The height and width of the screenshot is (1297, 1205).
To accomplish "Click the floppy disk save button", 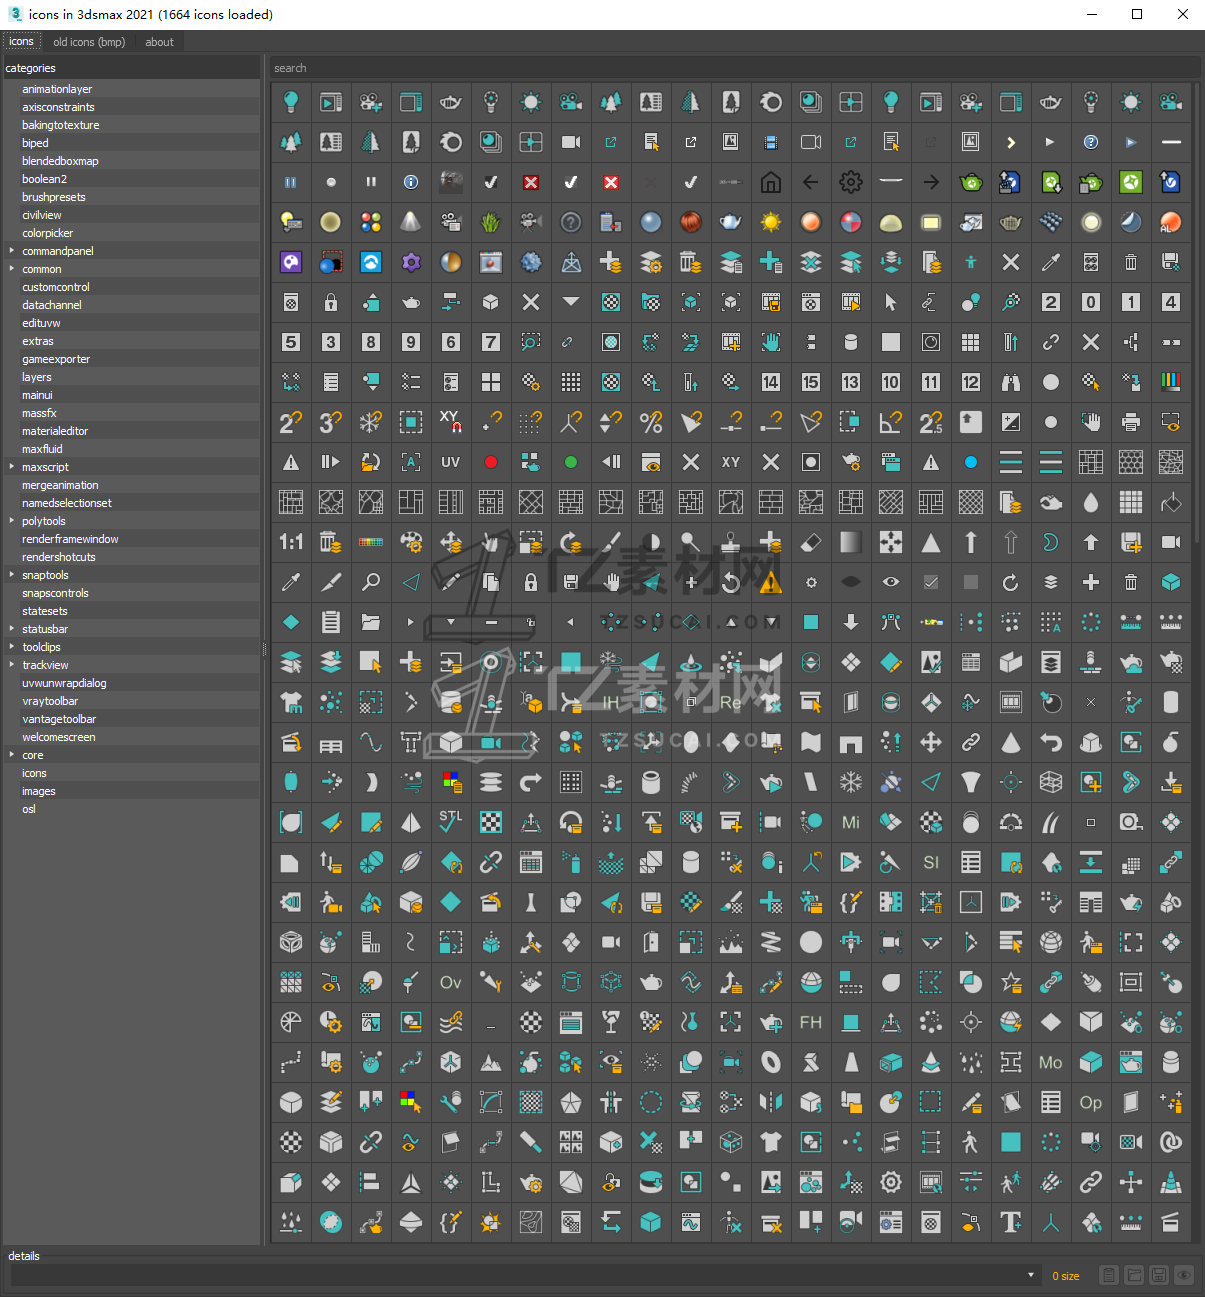I will [x=1159, y=1275].
